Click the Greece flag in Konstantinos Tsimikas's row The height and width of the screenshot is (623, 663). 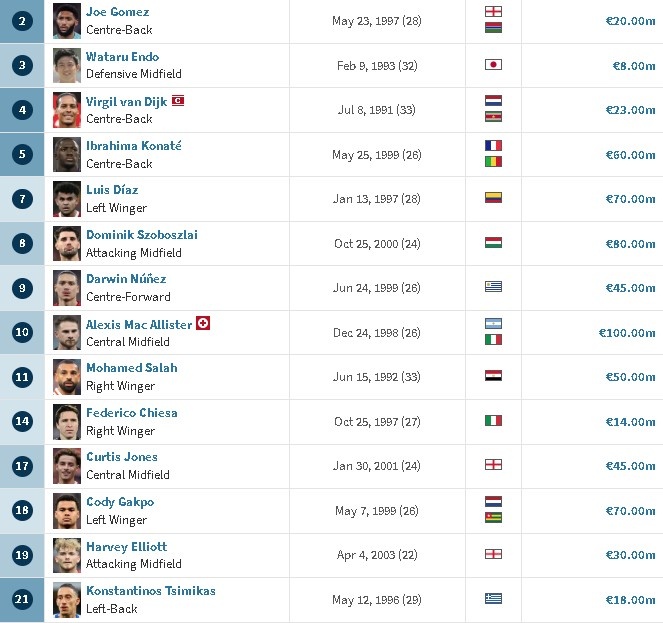coord(492,599)
